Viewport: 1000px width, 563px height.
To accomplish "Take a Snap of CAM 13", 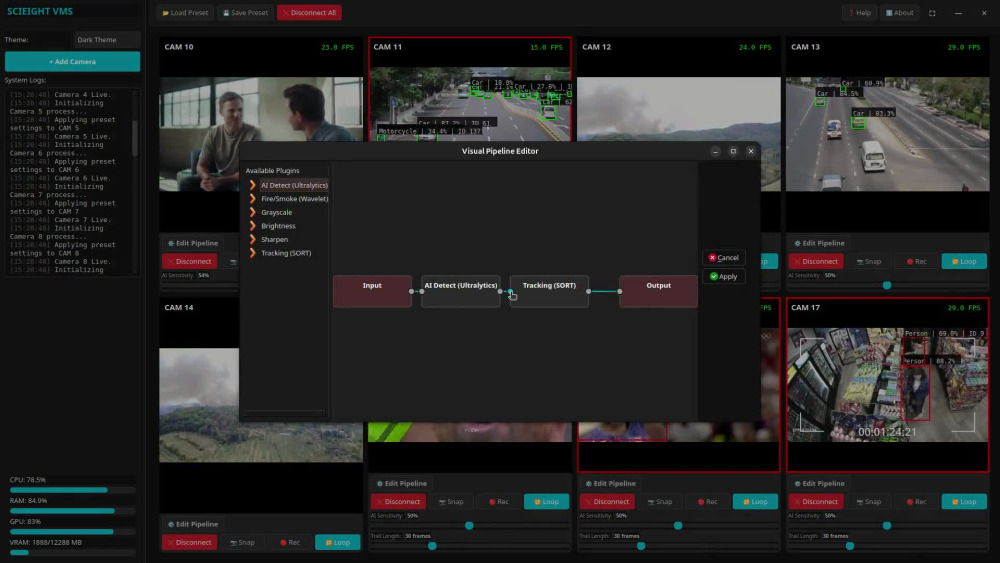I will 869,261.
